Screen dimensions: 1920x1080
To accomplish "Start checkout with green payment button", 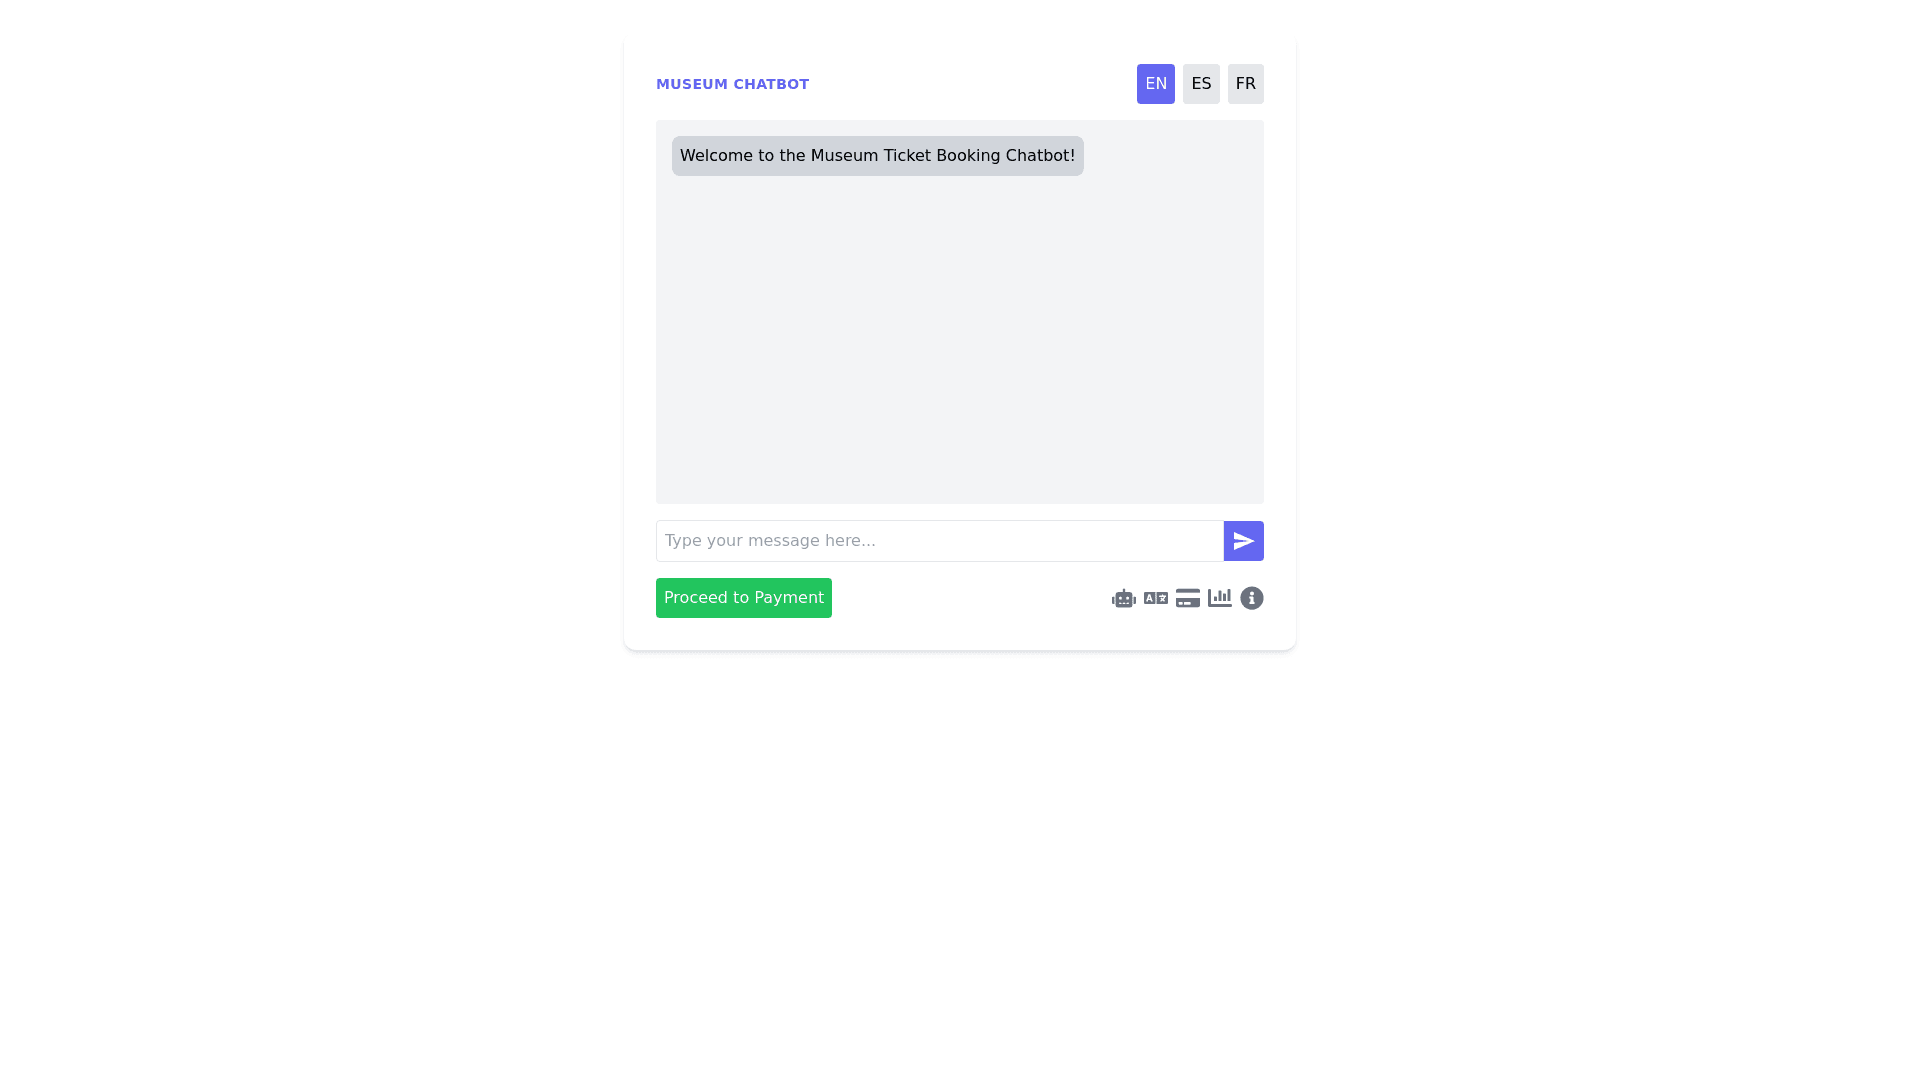I will [x=744, y=598].
